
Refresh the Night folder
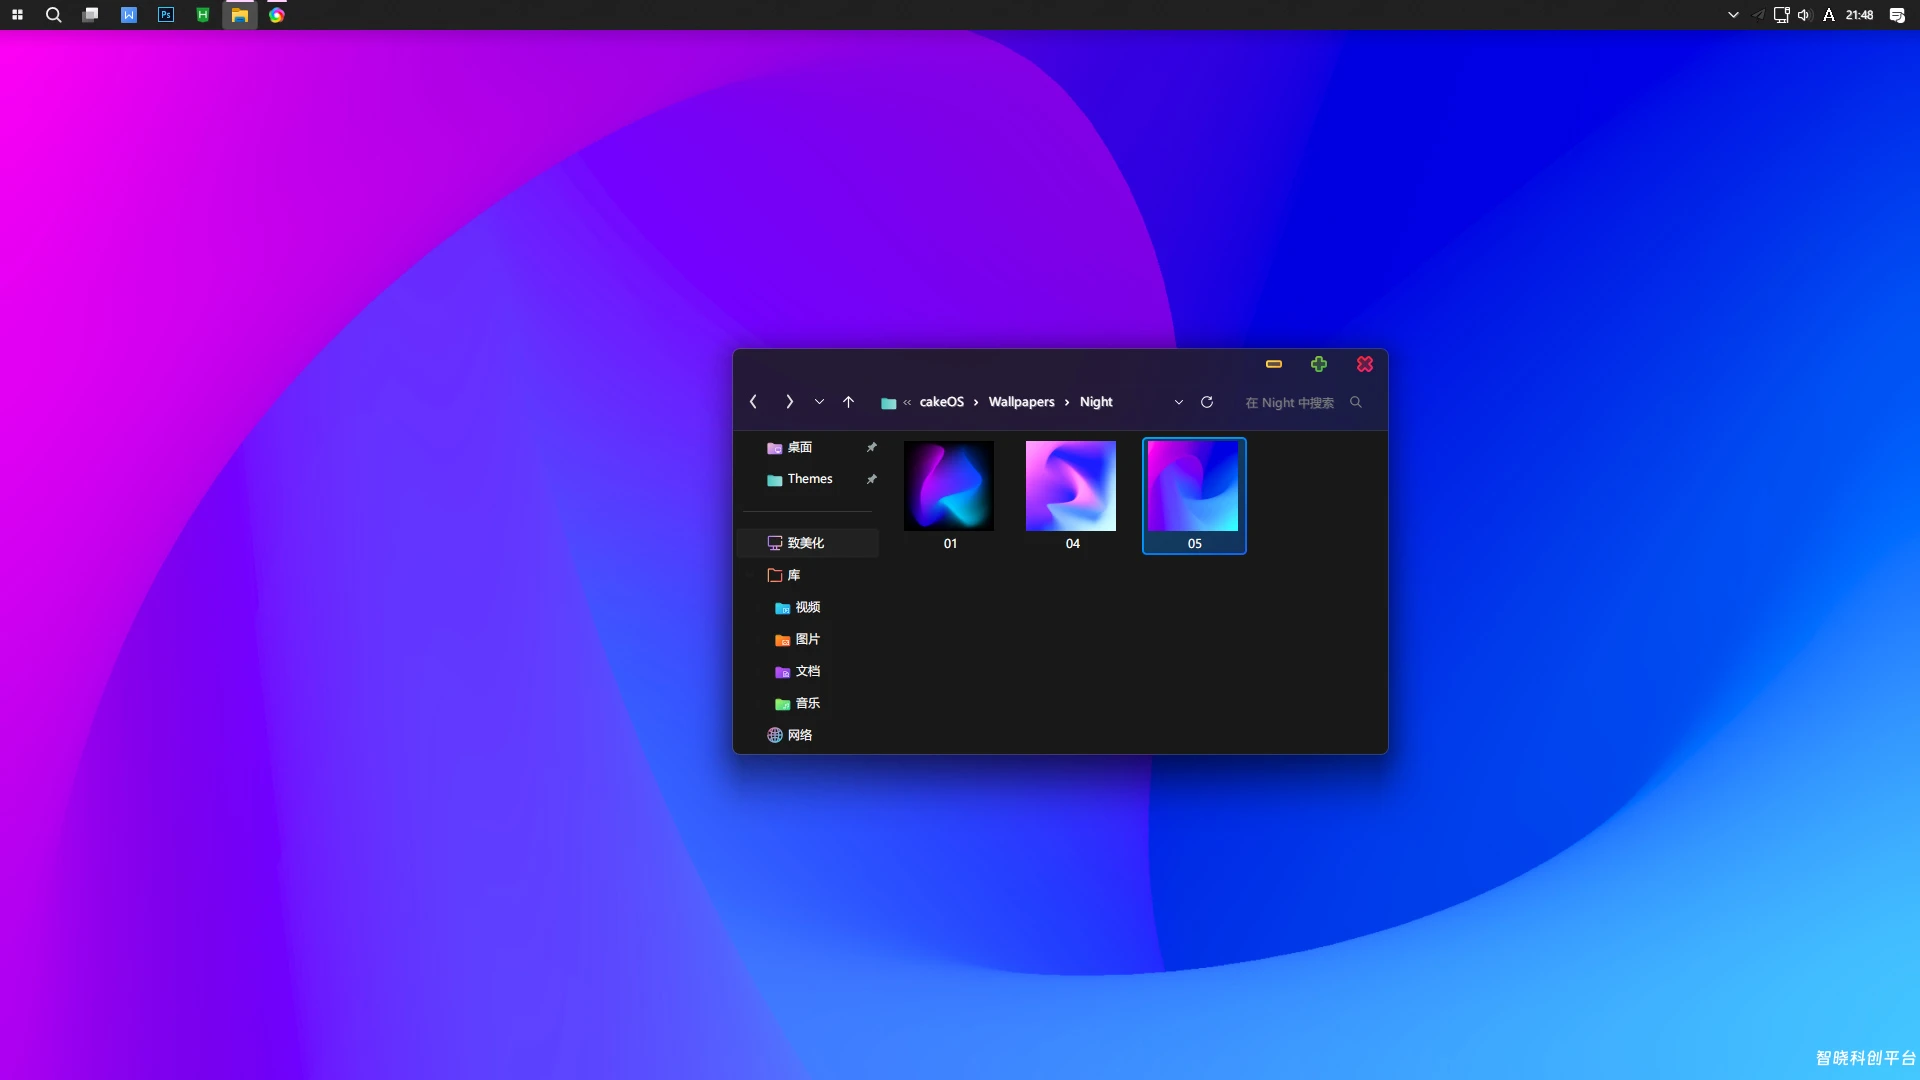pos(1207,402)
